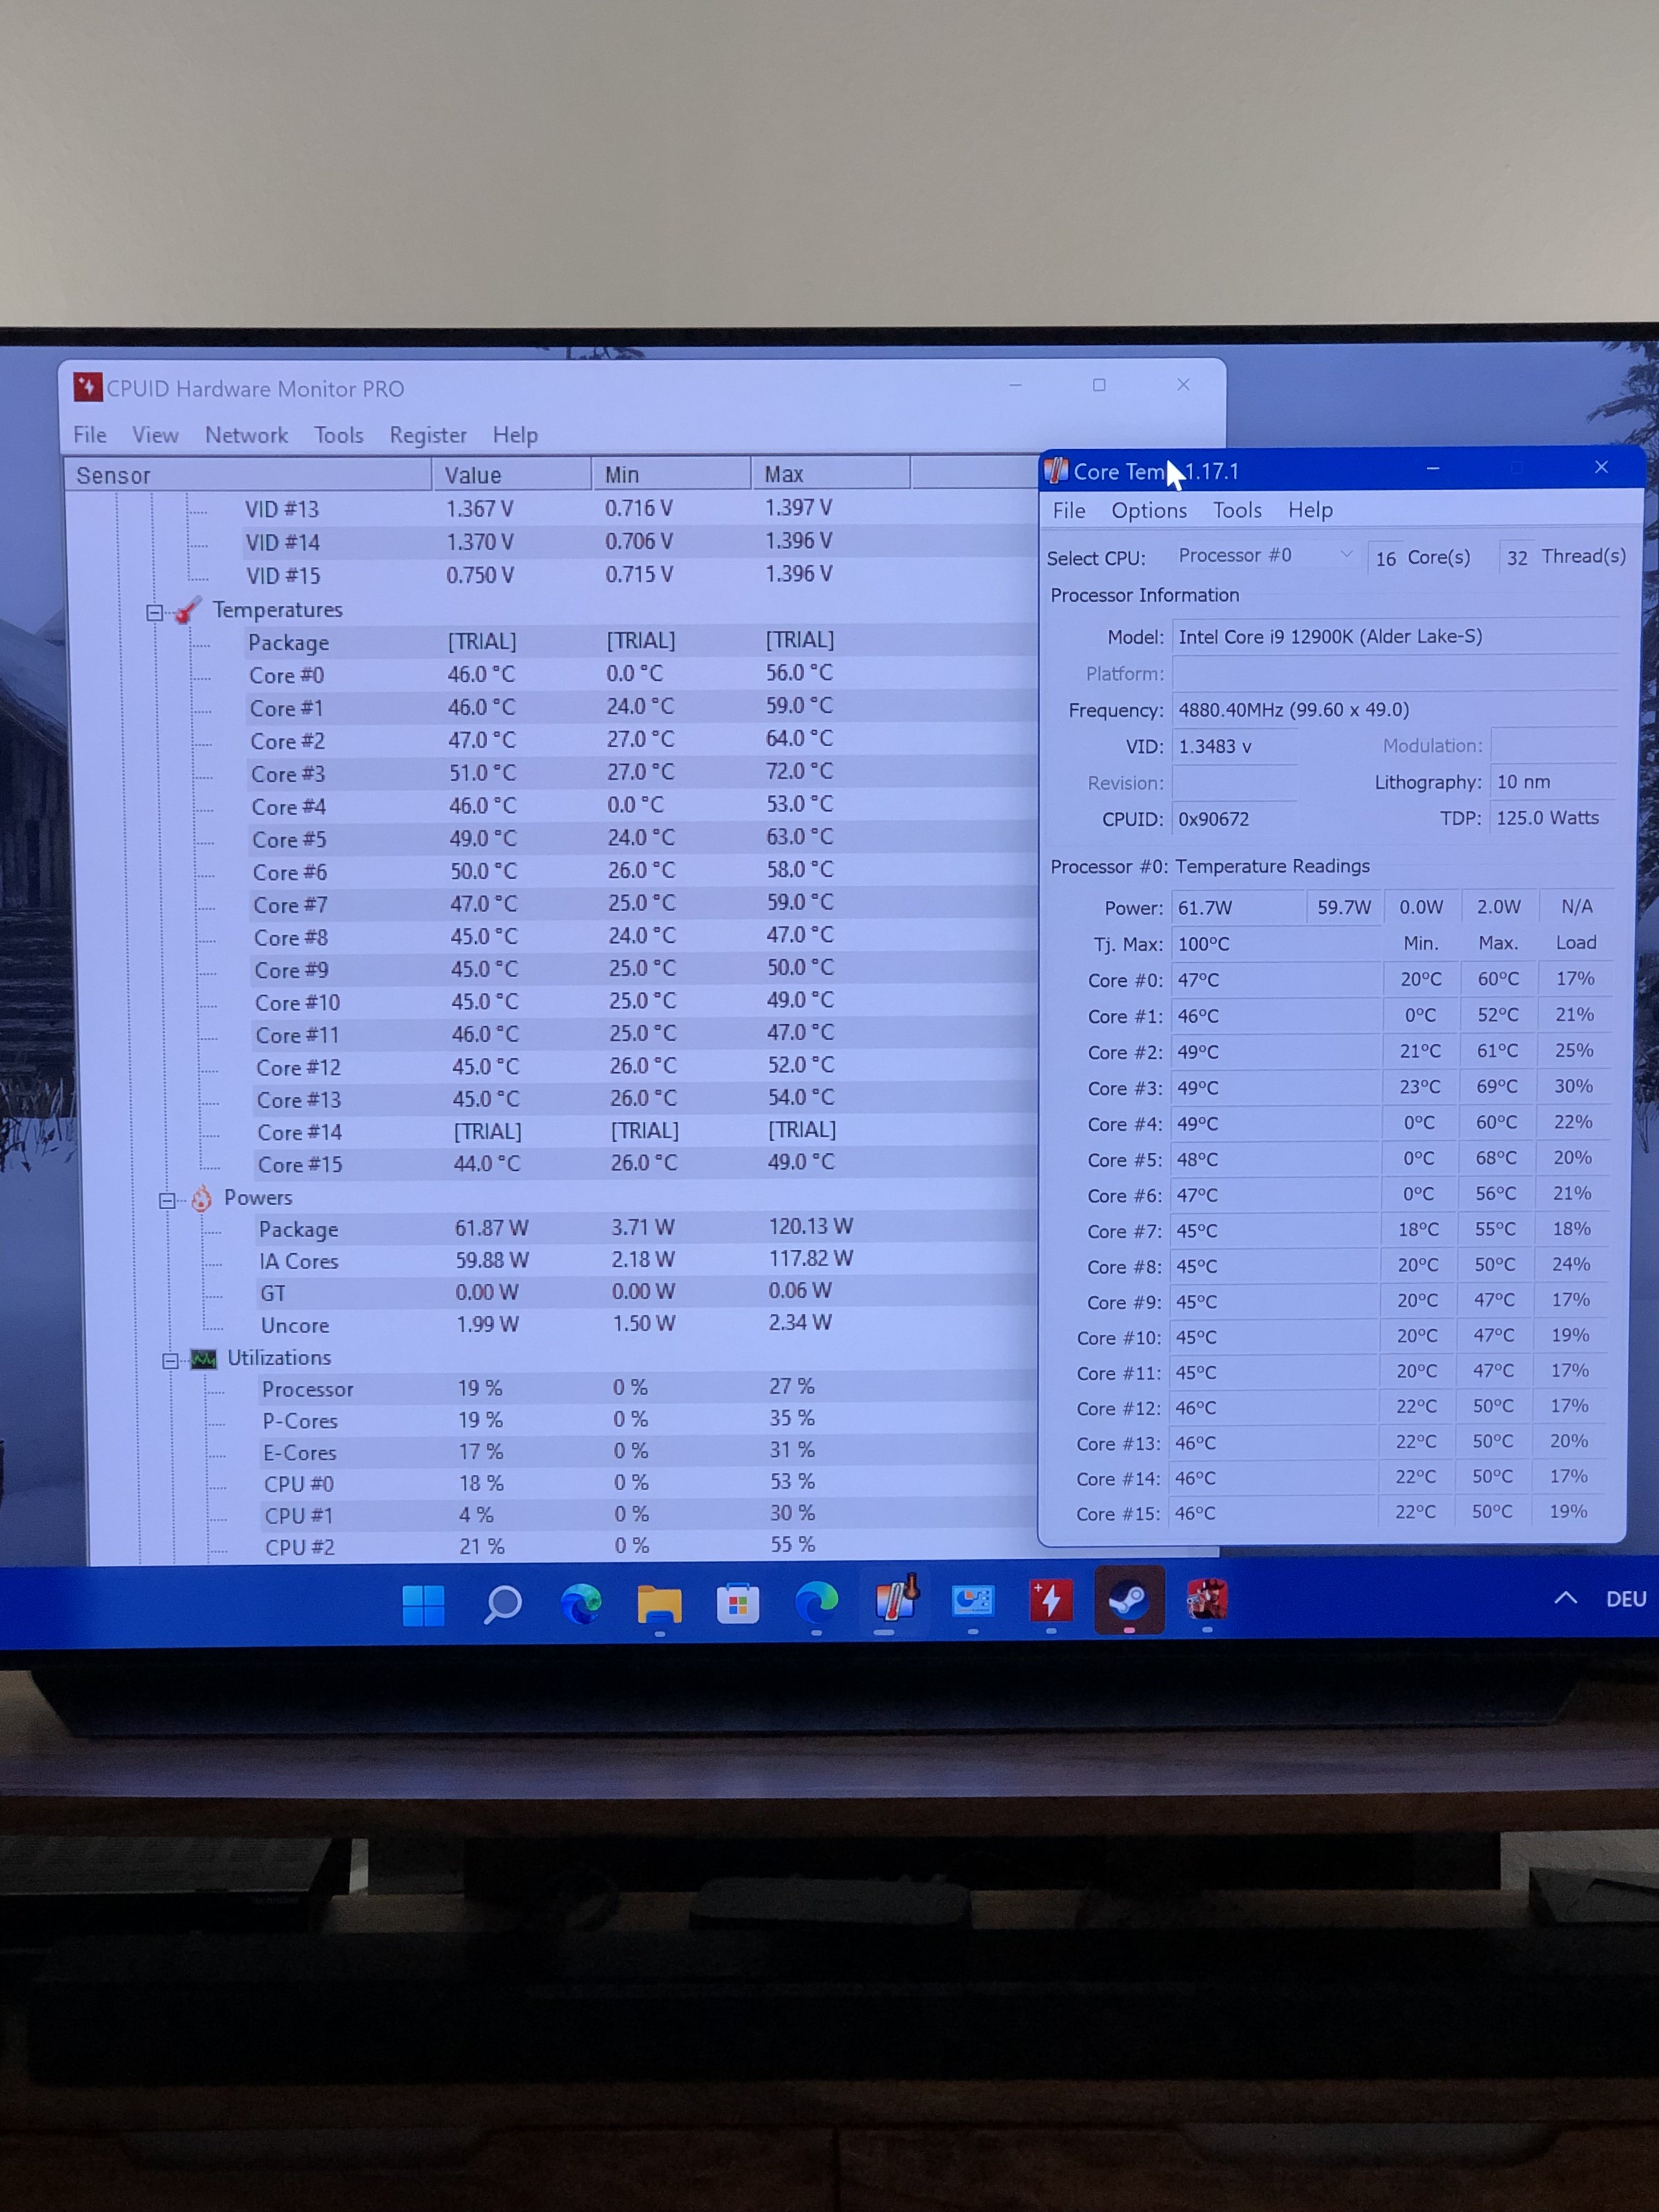Open HWMonitor Tools menu
This screenshot has height=2212, width=1659.
[x=338, y=435]
